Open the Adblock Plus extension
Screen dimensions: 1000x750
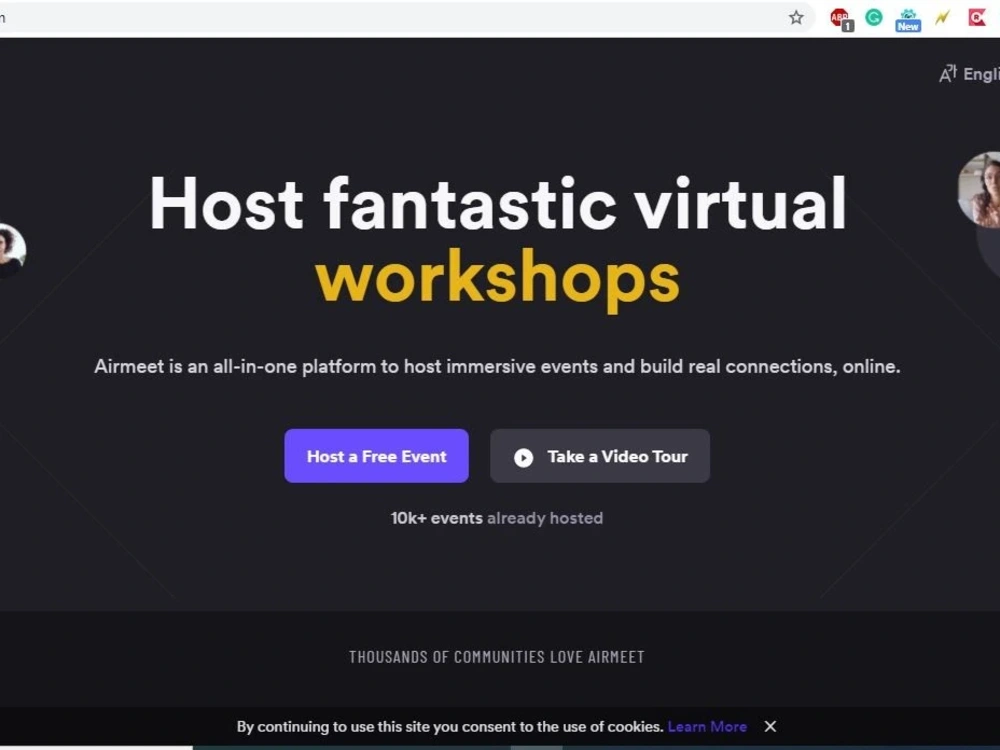coord(842,19)
